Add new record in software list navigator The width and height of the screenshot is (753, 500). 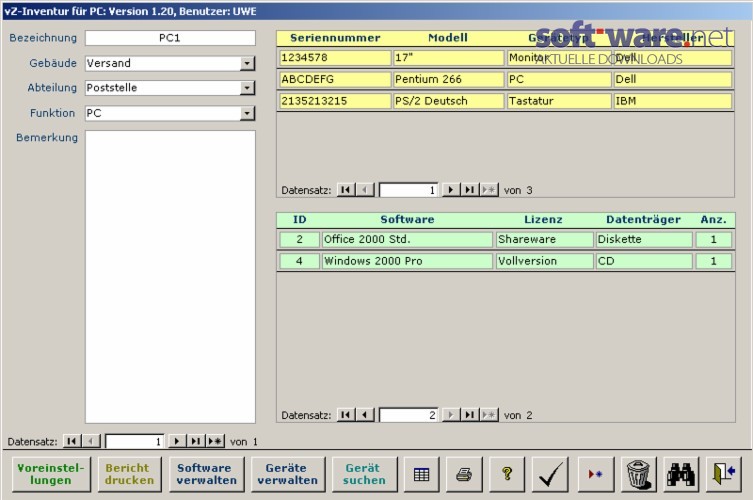(x=489, y=415)
